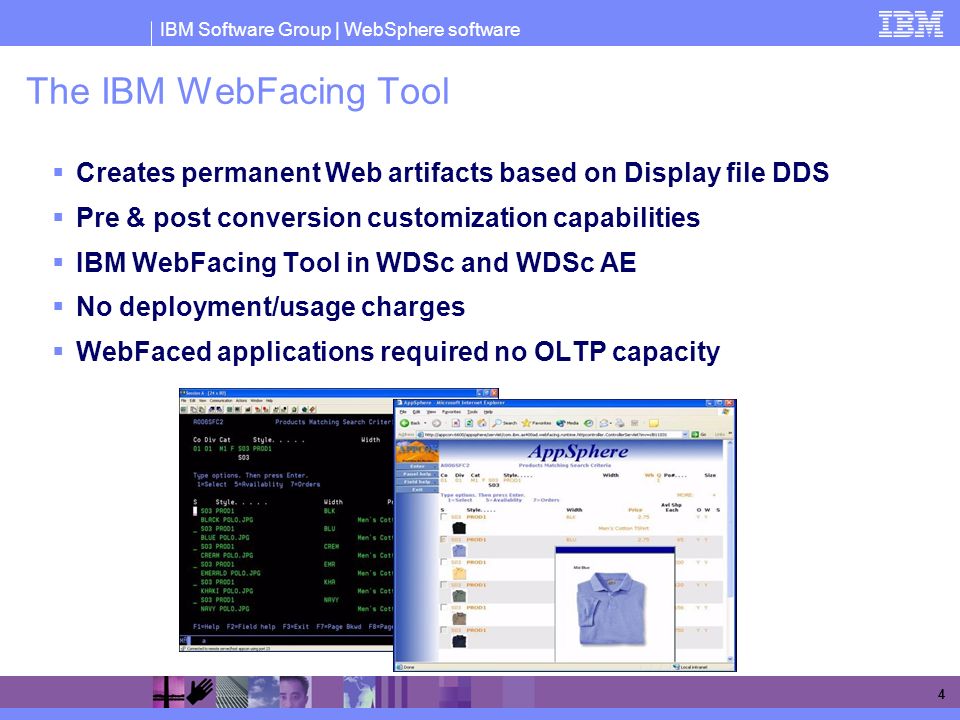Open the Tools menu in Internet Explorer

[472, 411]
